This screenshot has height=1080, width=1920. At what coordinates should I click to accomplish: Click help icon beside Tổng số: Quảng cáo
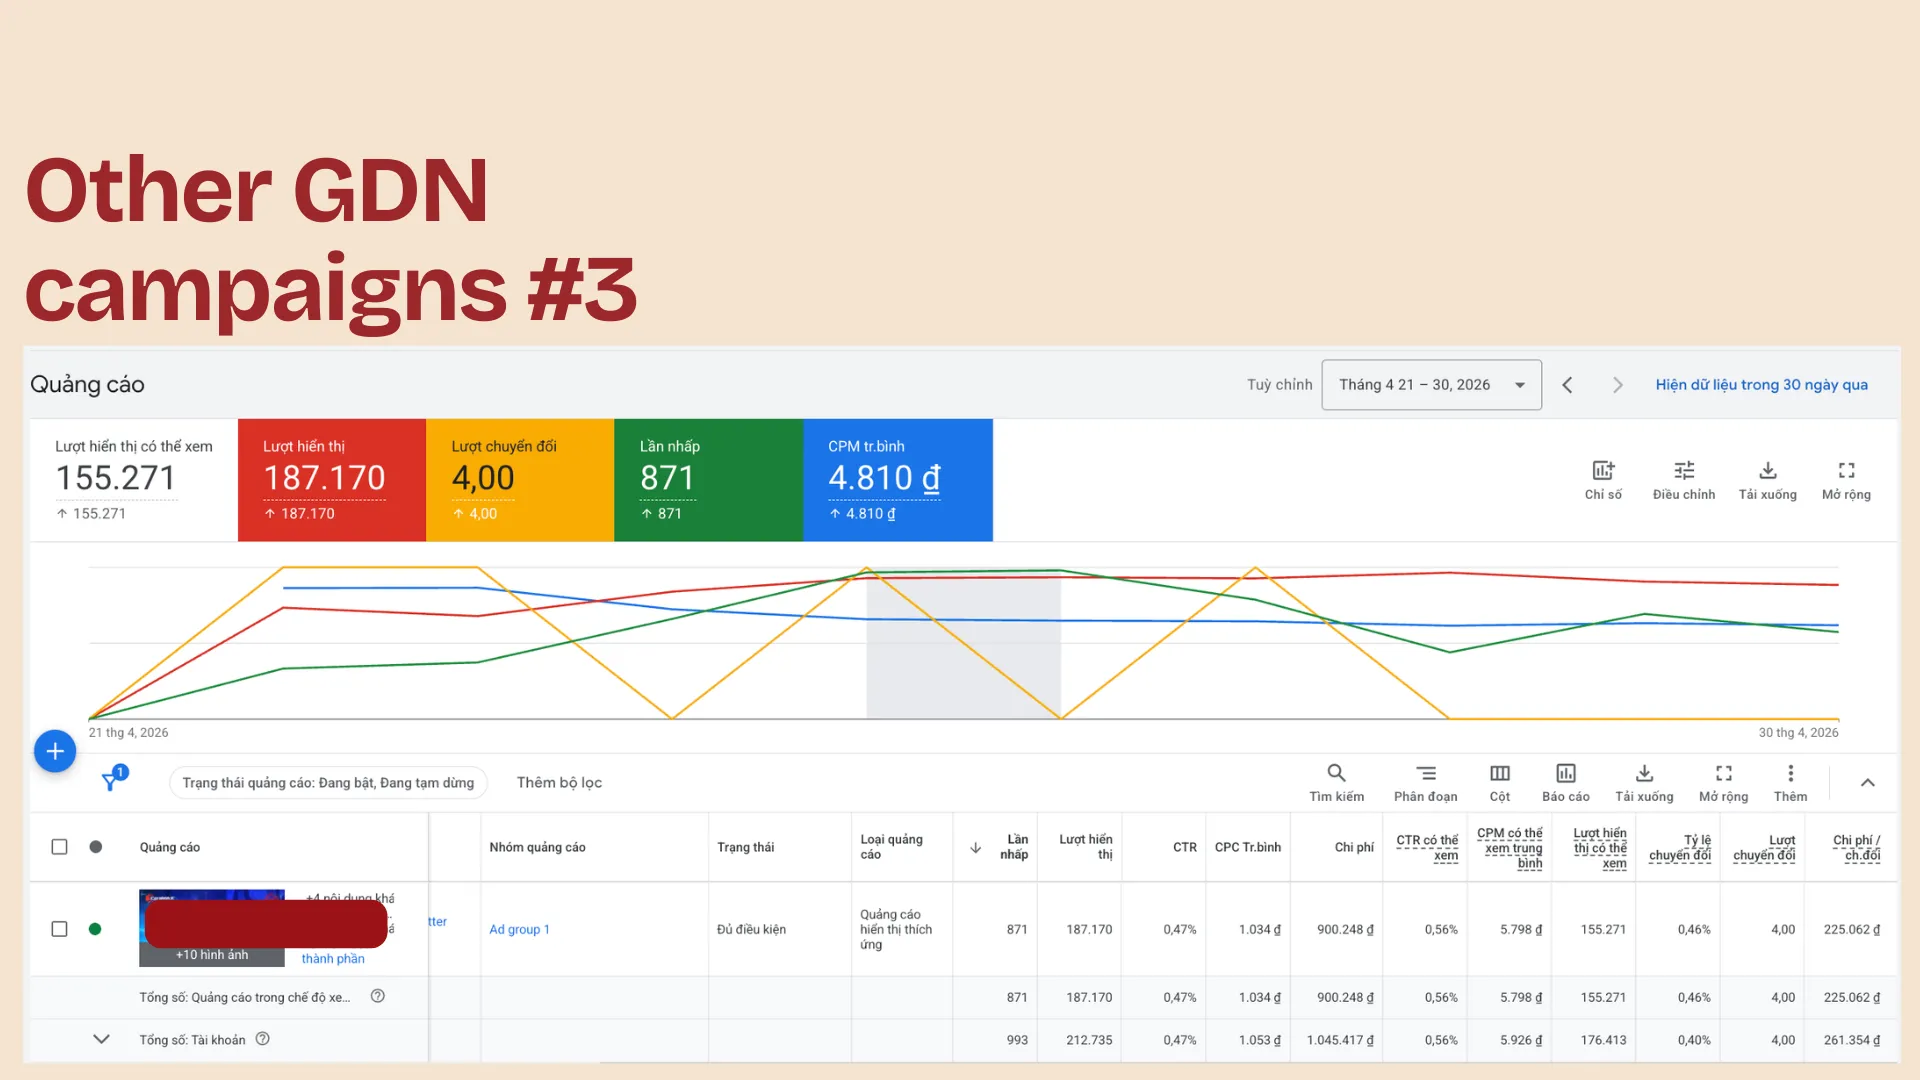(378, 996)
